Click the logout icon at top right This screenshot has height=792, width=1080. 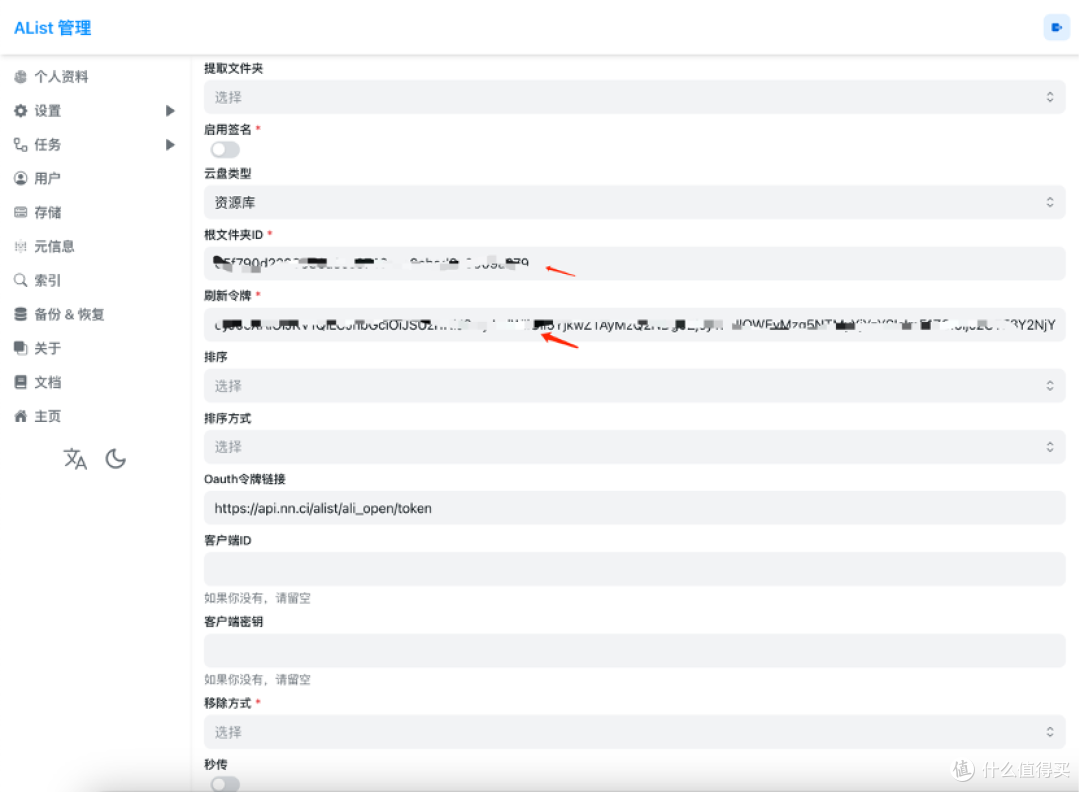[x=1056, y=28]
